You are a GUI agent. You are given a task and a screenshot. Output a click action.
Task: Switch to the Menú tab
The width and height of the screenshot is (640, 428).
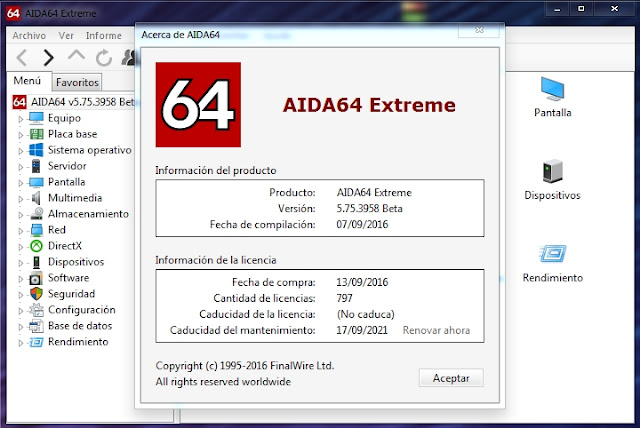tap(27, 81)
